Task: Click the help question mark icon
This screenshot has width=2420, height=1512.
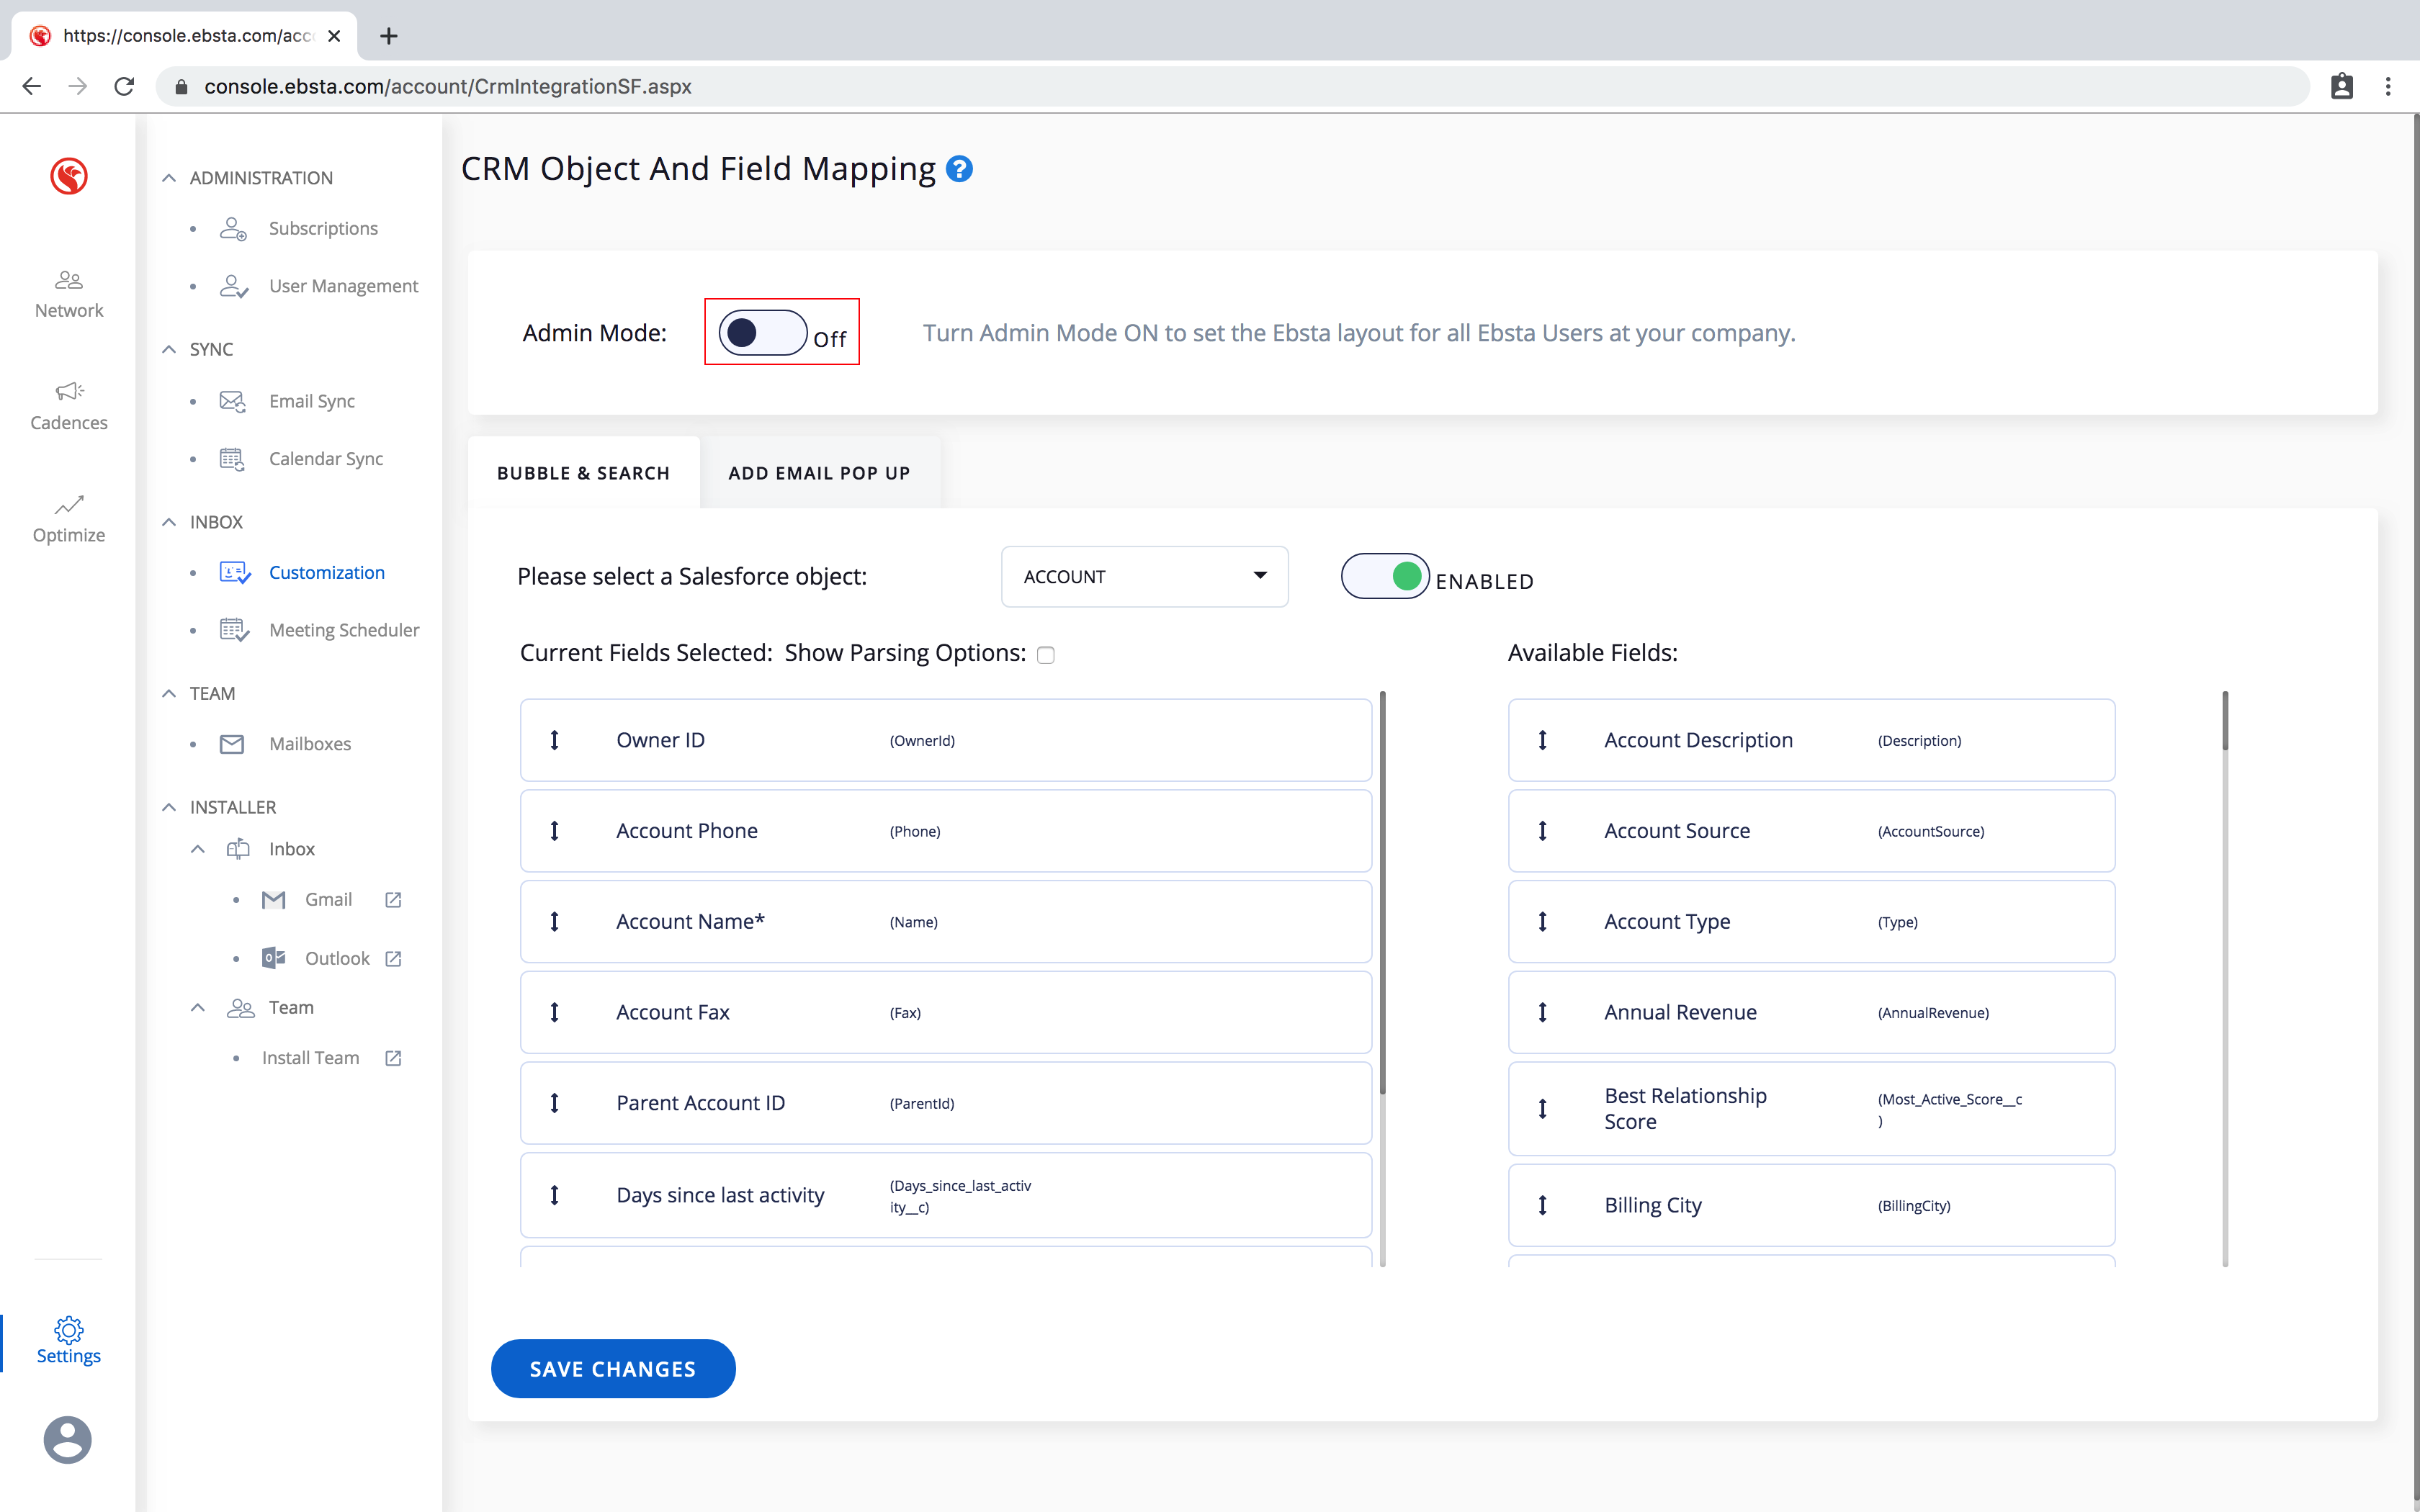Action: (x=959, y=169)
